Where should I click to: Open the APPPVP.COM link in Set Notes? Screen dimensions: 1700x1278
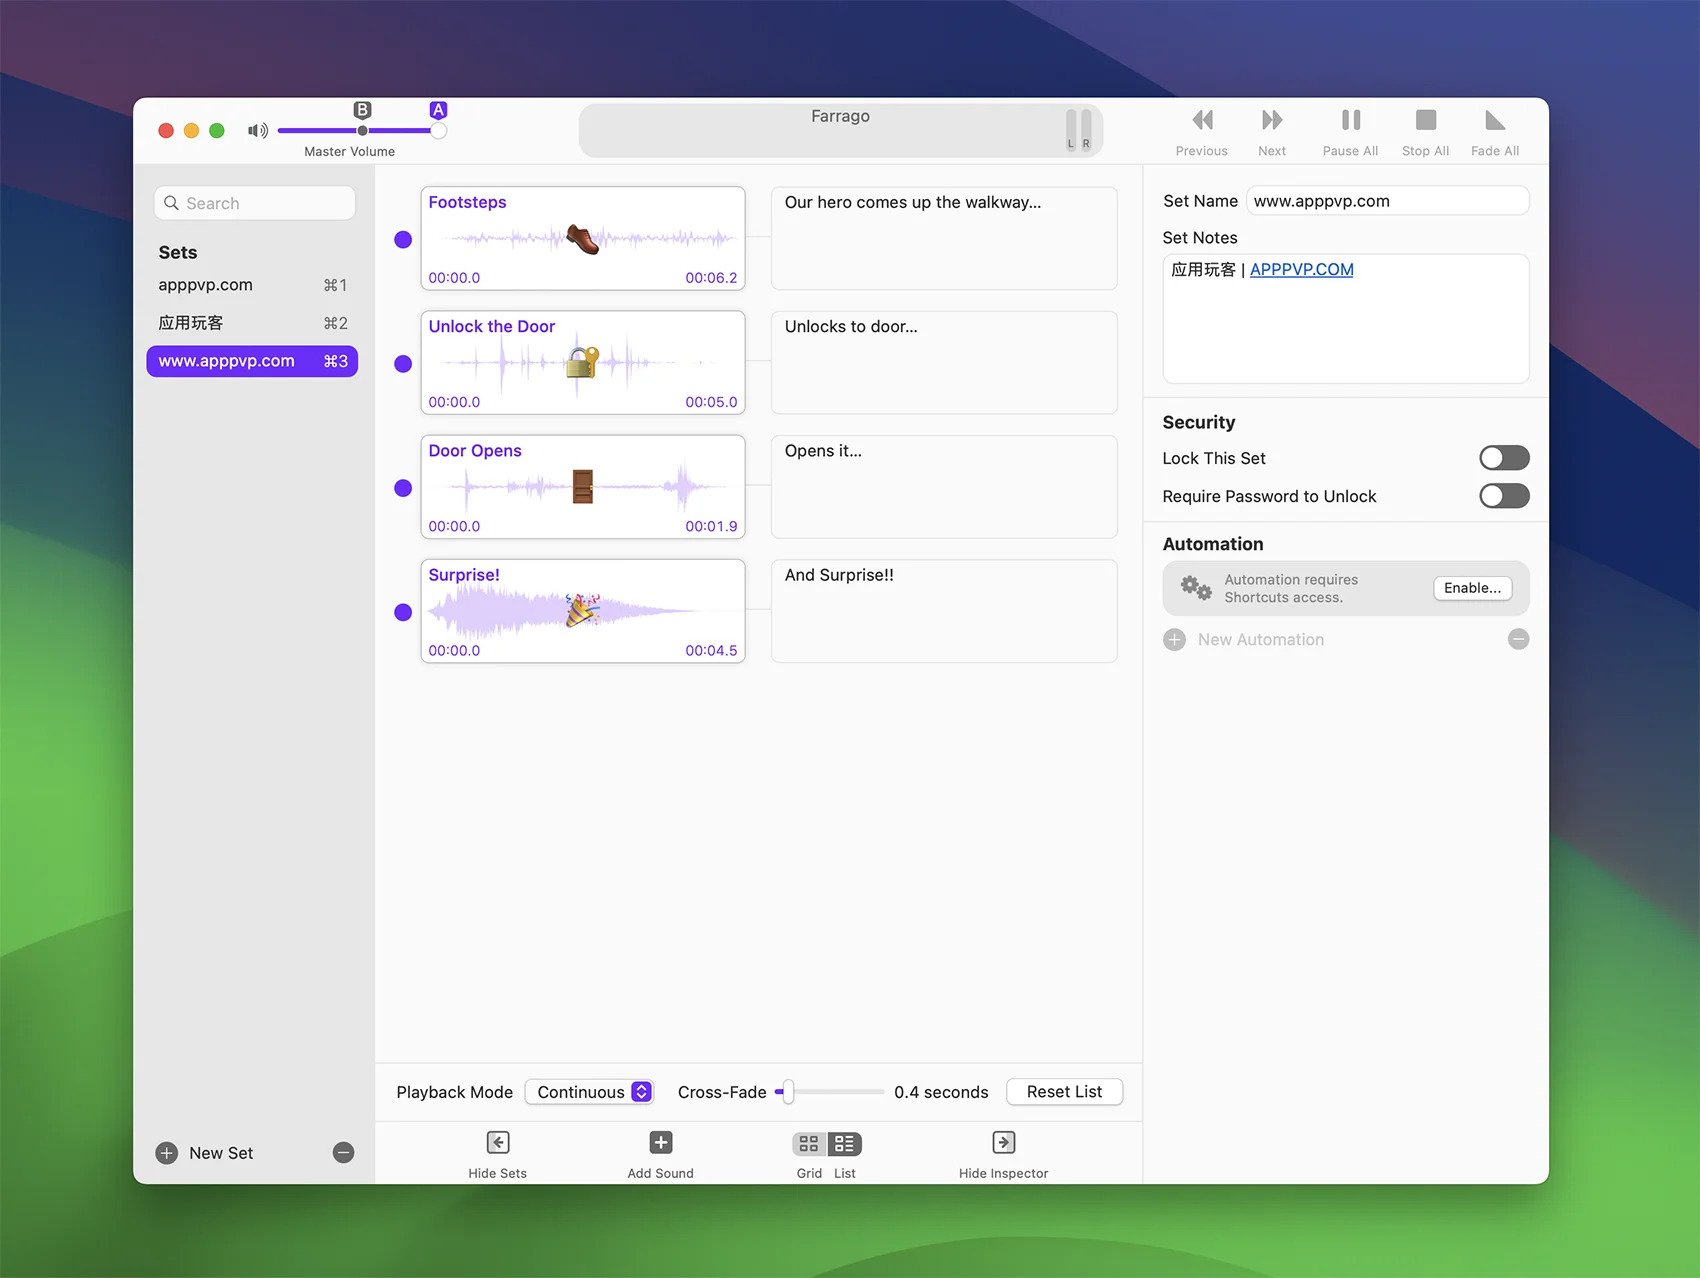tap(1301, 269)
